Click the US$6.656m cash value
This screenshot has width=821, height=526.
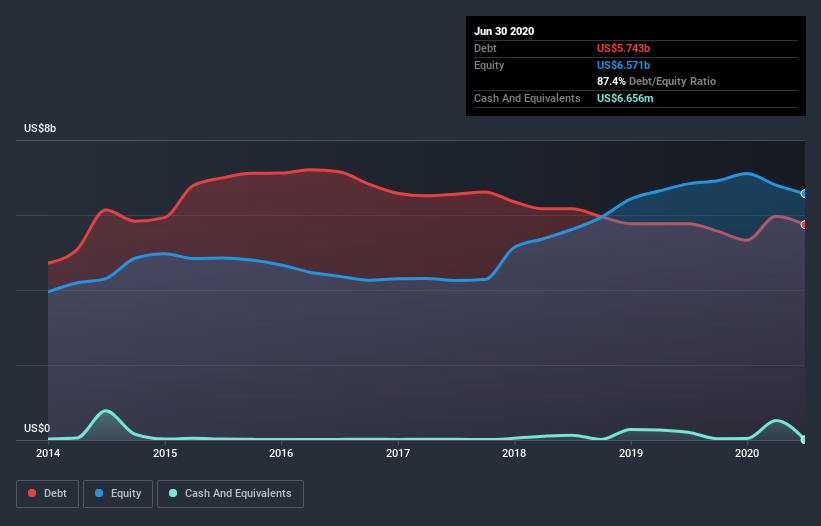625,98
